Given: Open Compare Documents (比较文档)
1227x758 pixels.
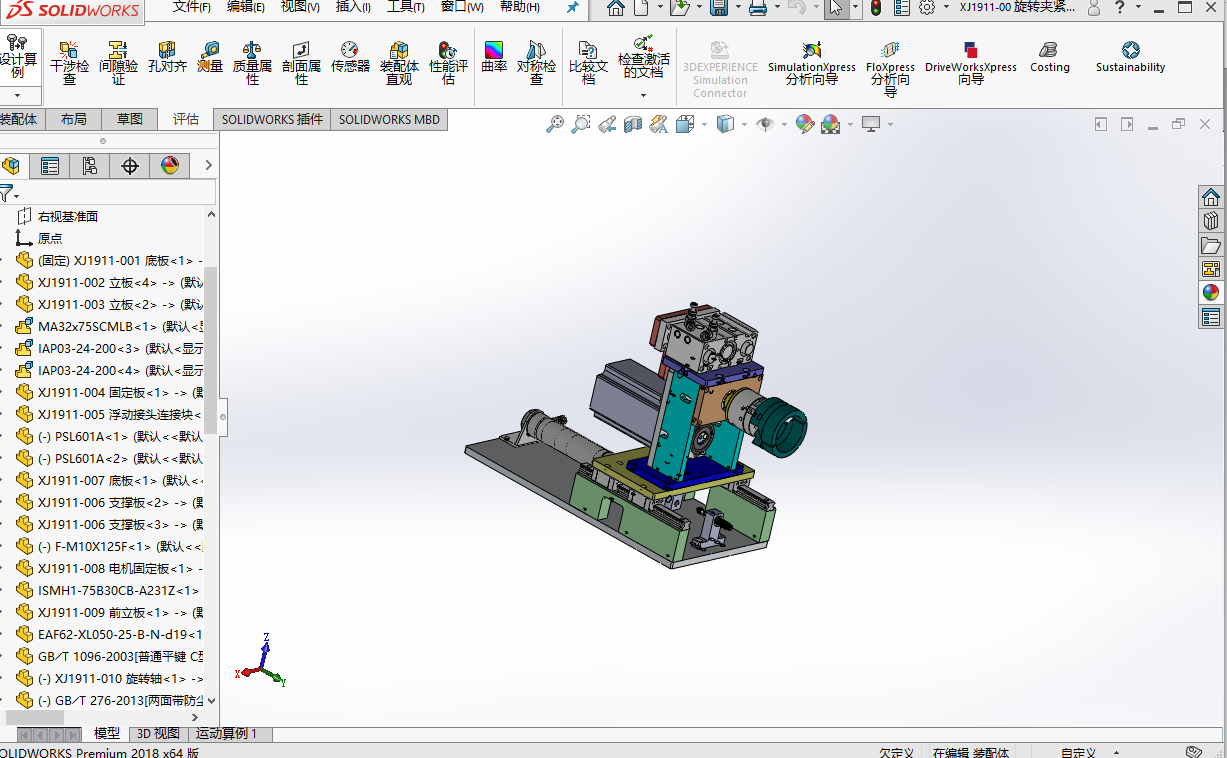Looking at the screenshot, I should (x=588, y=63).
